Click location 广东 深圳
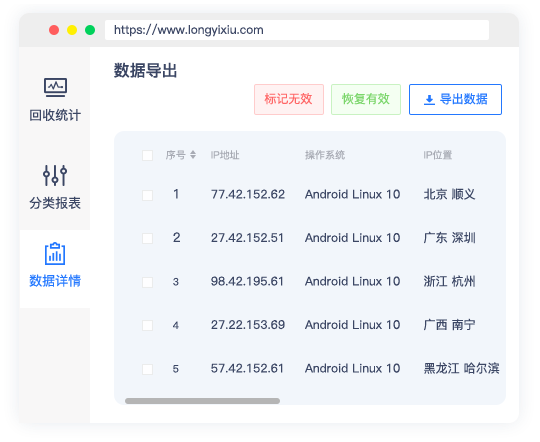540x442 pixels. [449, 238]
